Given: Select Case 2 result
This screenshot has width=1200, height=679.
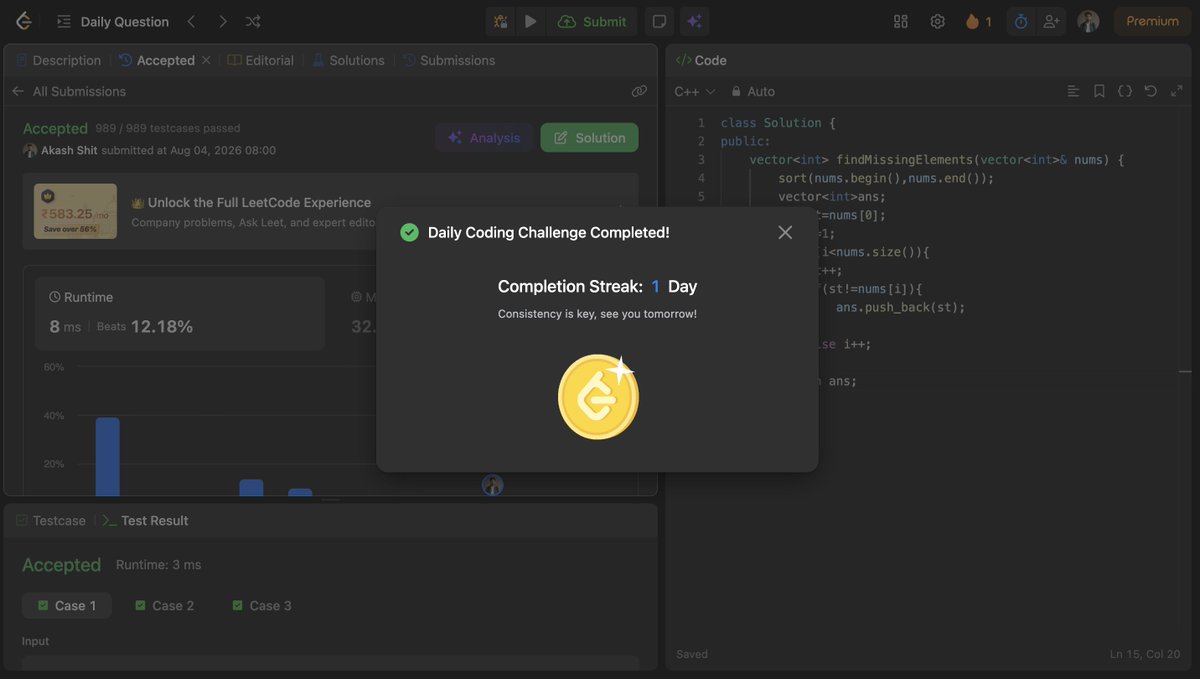Looking at the screenshot, I should [x=164, y=605].
